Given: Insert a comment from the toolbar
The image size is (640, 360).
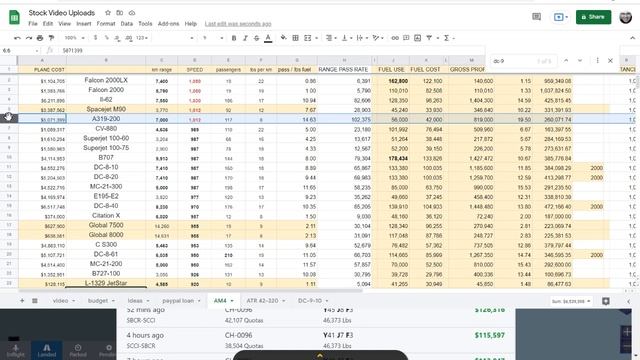Looking at the screenshot, I should point(406,38).
